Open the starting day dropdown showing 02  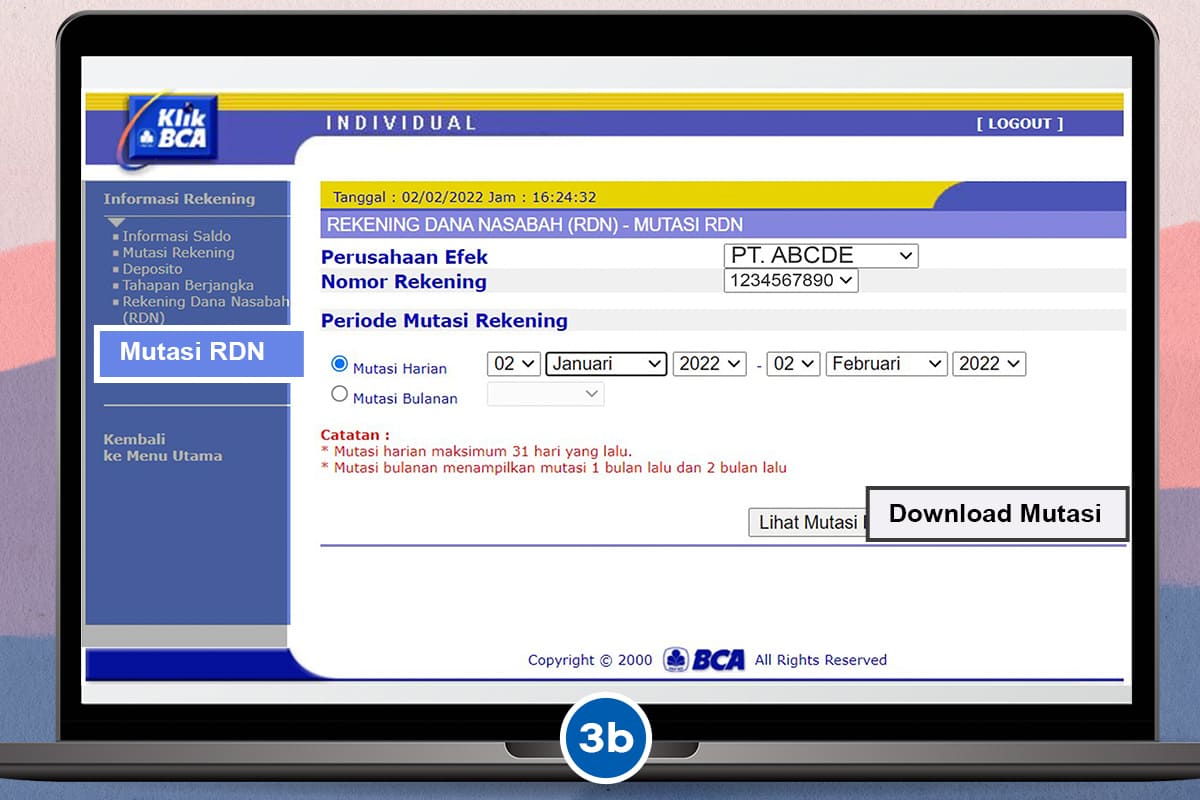click(x=513, y=364)
